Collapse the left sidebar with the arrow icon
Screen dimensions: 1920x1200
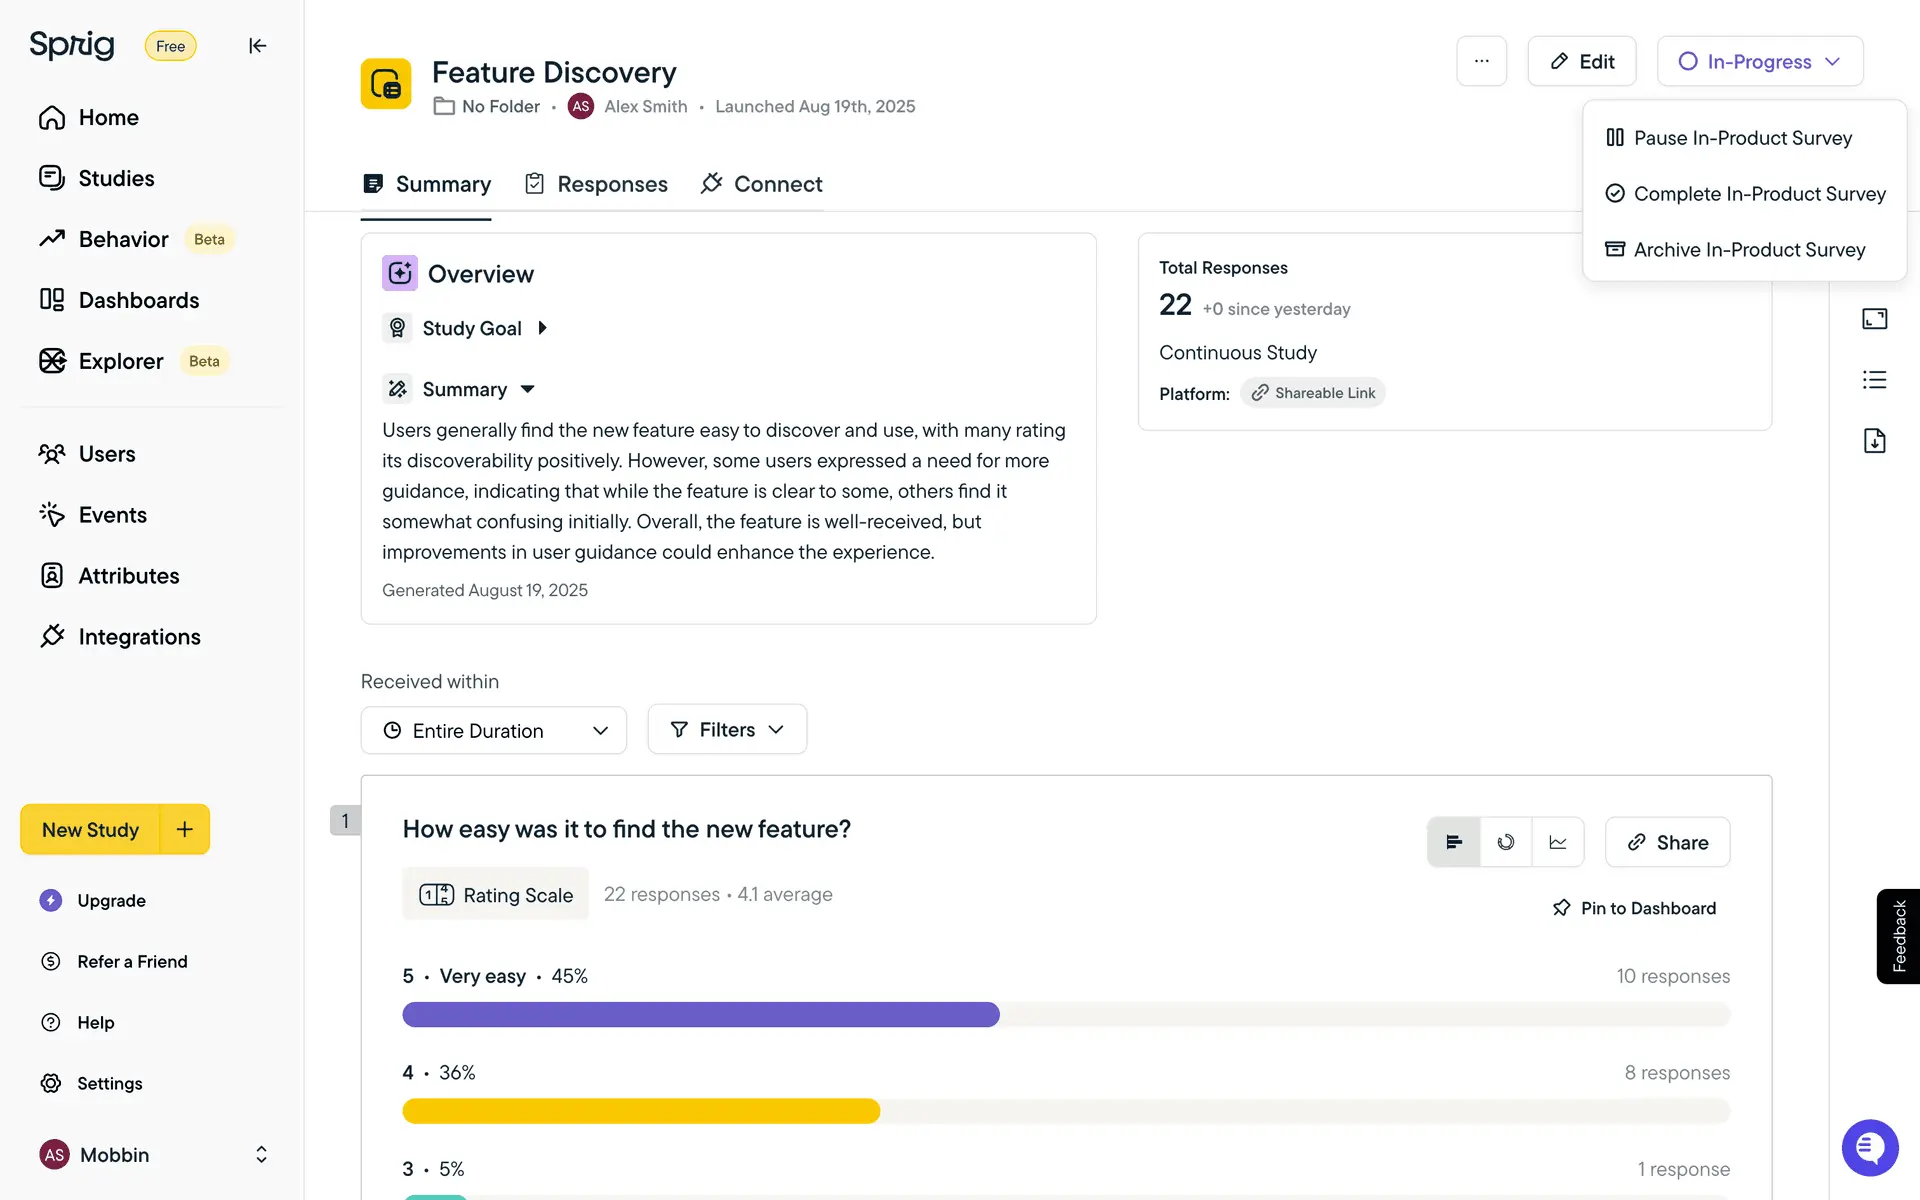click(257, 46)
